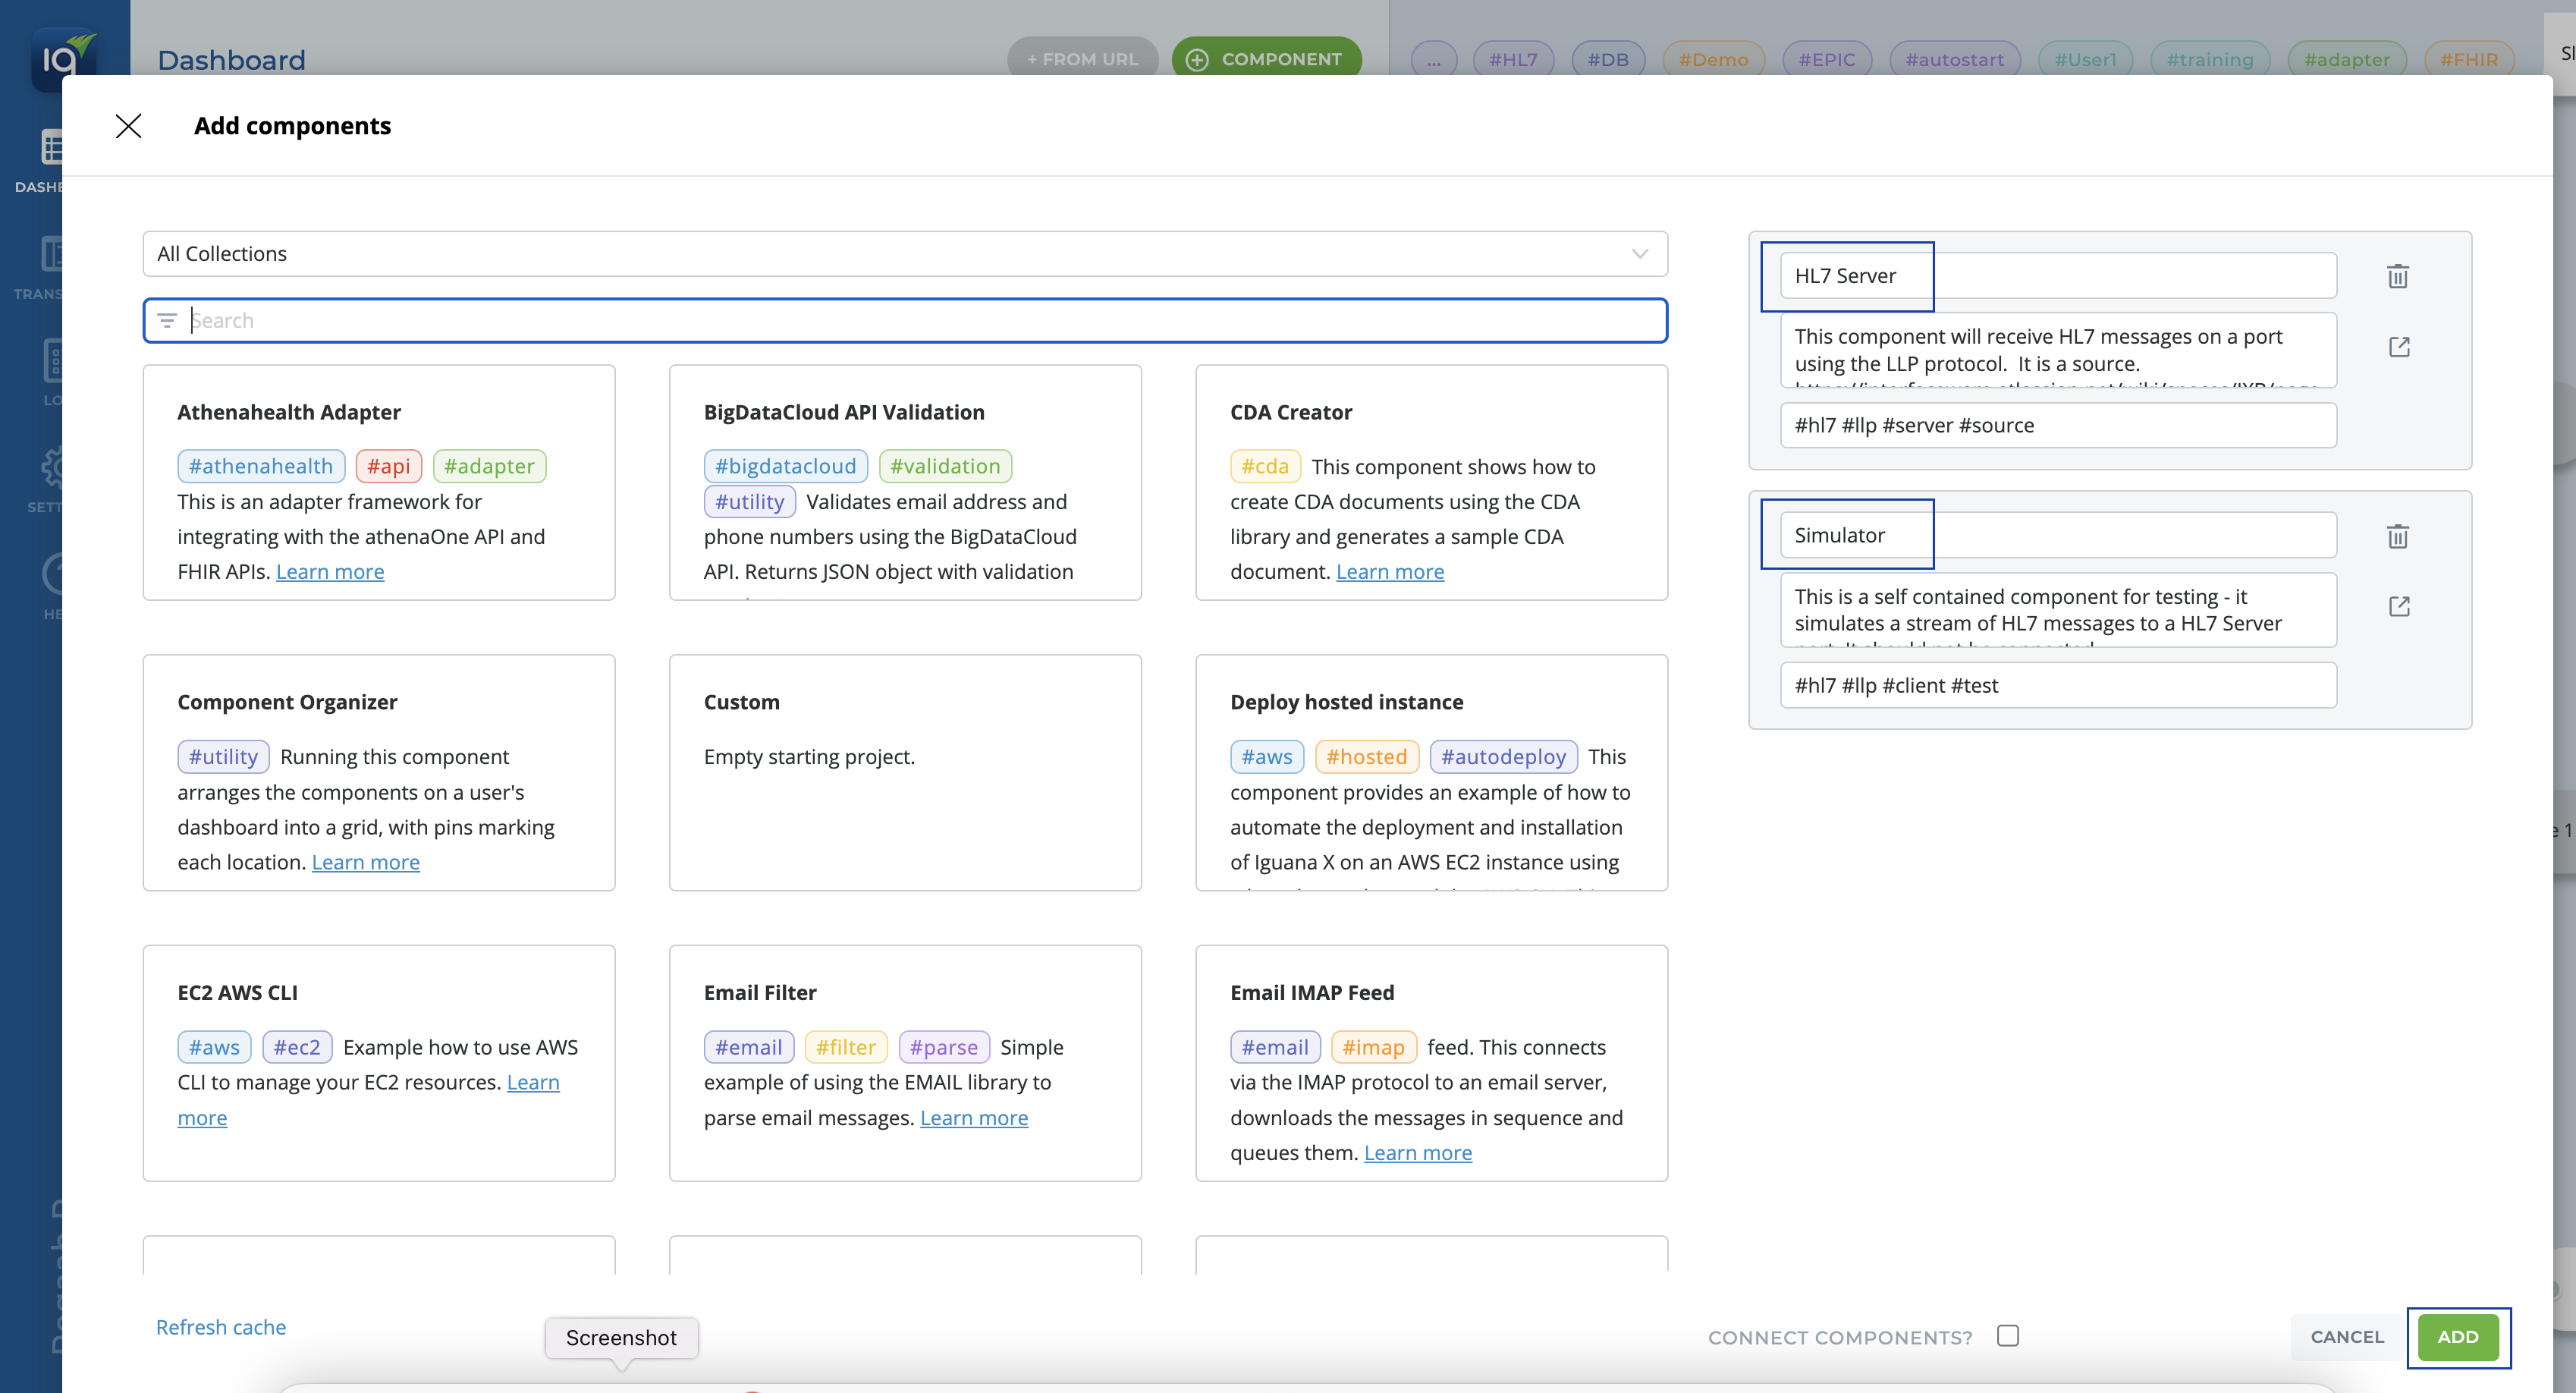The image size is (2576, 1393).
Task: Select Deploy hosted instance card title
Action: coord(1346,702)
